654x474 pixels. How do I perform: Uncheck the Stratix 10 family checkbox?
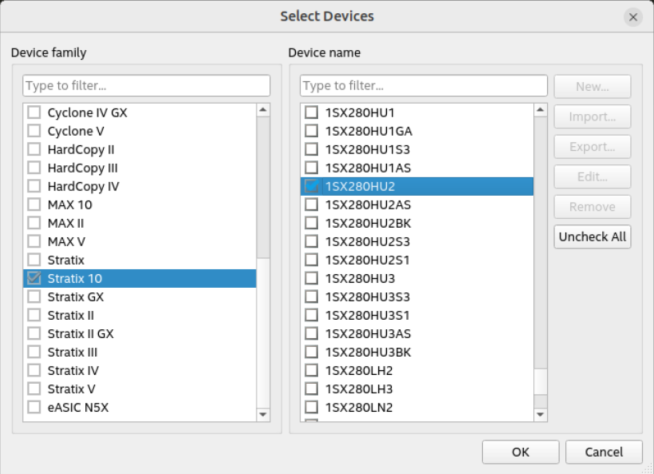(34, 278)
